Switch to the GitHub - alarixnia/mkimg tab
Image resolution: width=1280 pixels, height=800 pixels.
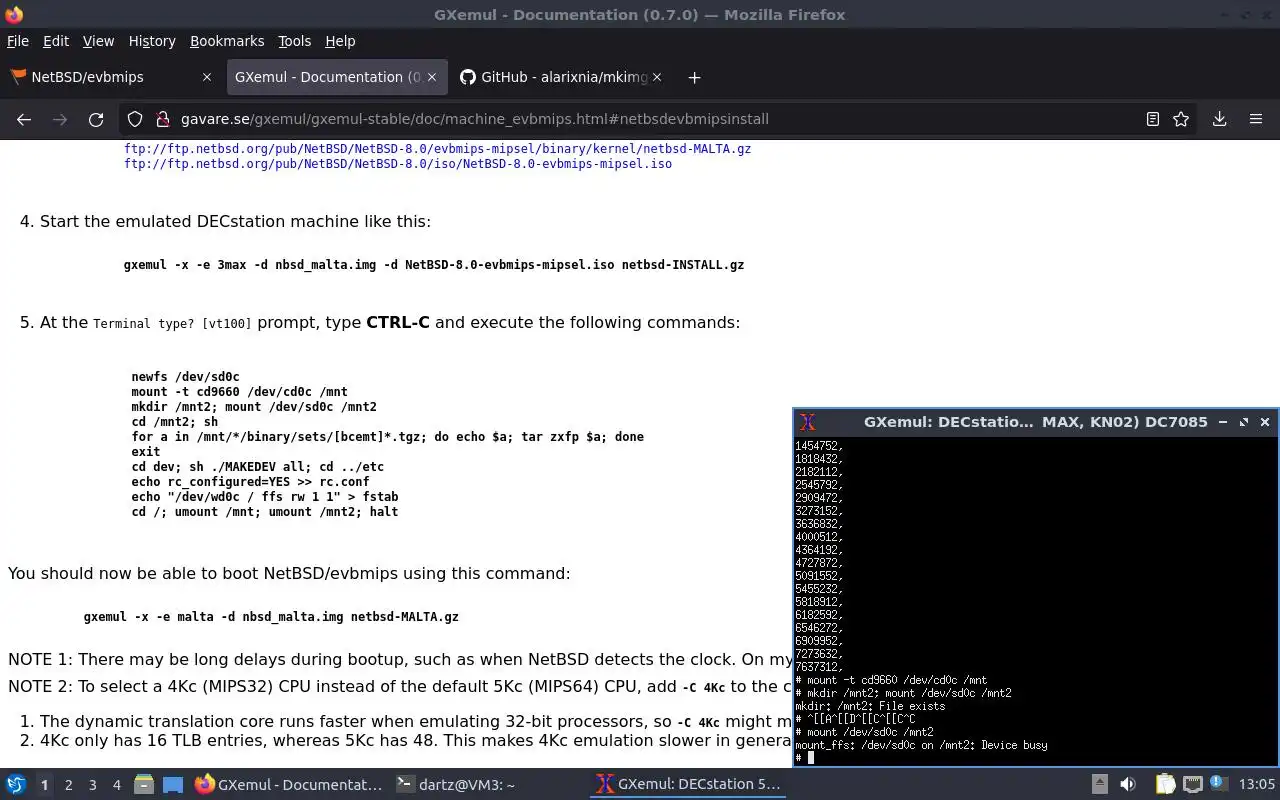563,77
